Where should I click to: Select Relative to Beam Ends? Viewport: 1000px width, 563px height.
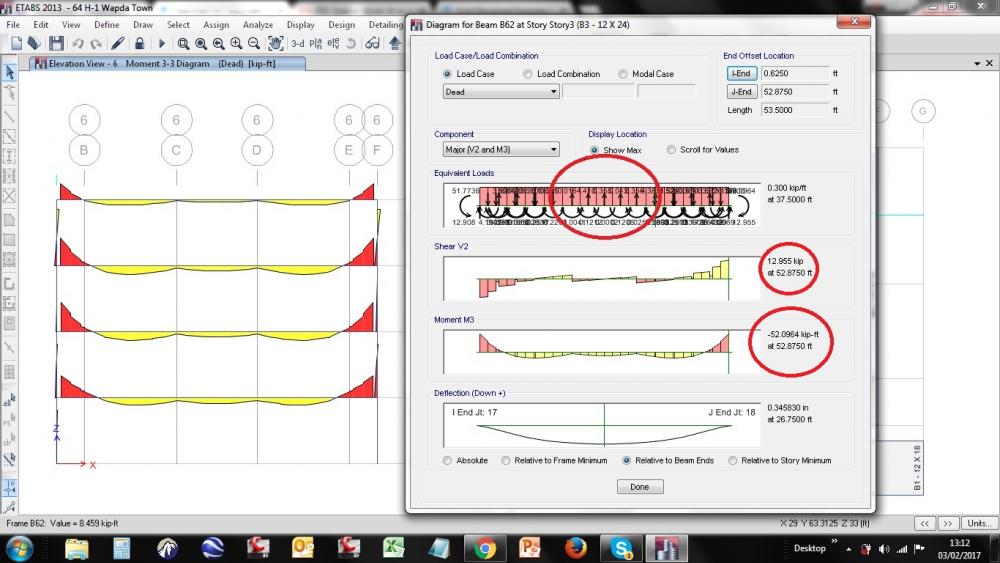point(626,460)
